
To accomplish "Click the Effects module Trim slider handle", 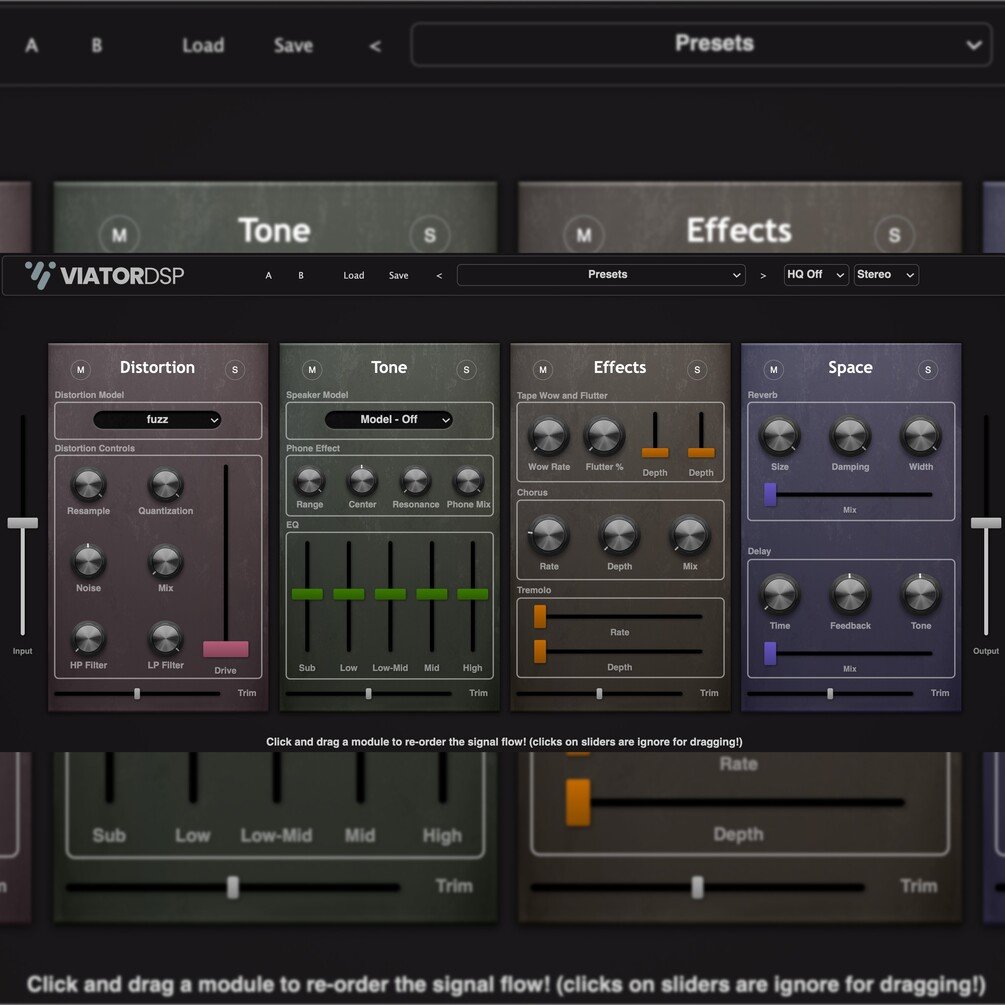I will [x=599, y=694].
